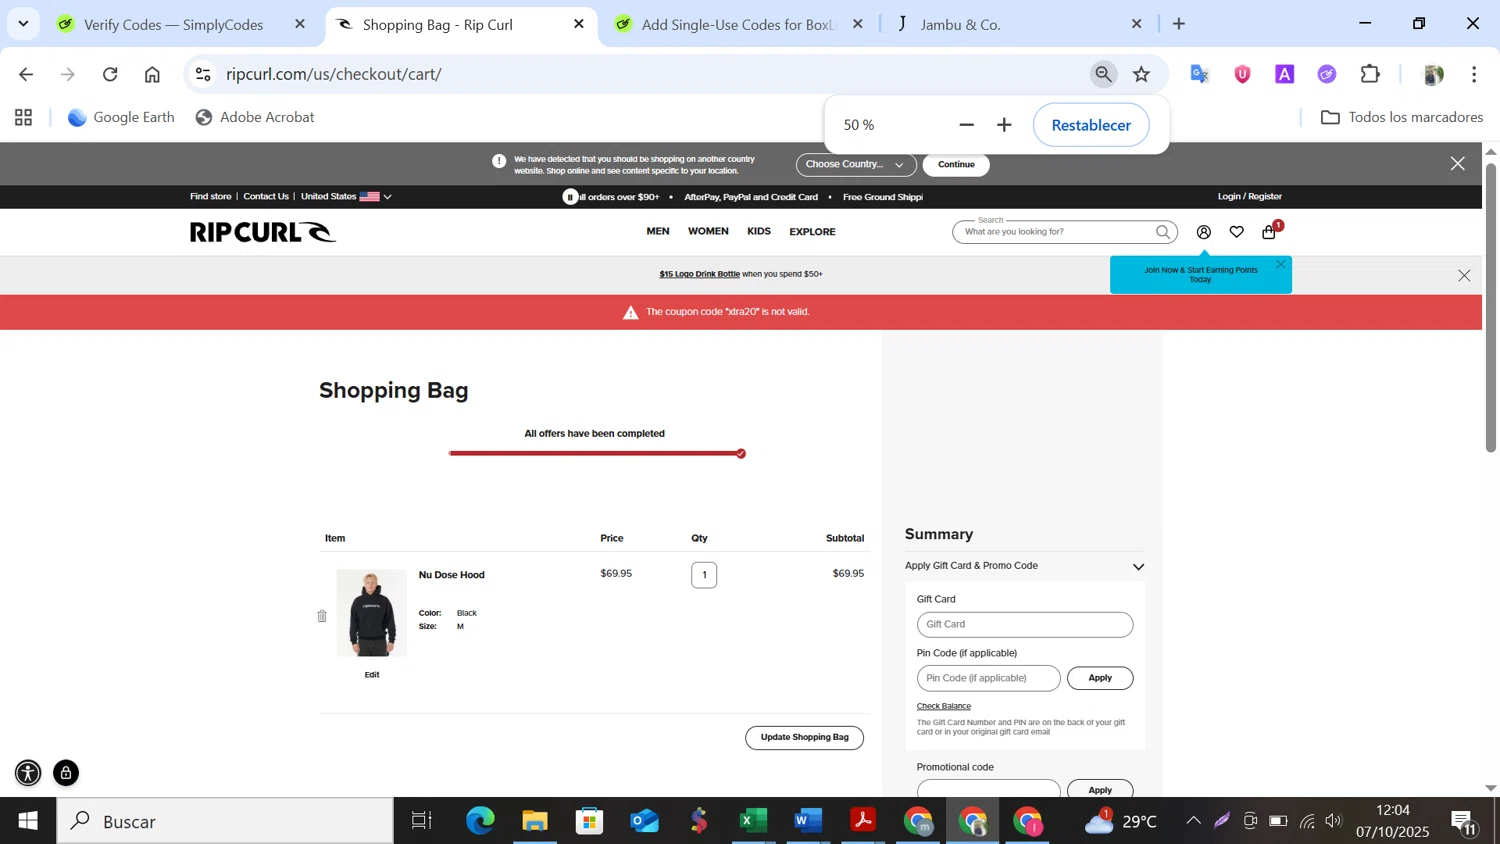Click the Find store link
Screen dimensions: 1500x844
click(x=210, y=197)
